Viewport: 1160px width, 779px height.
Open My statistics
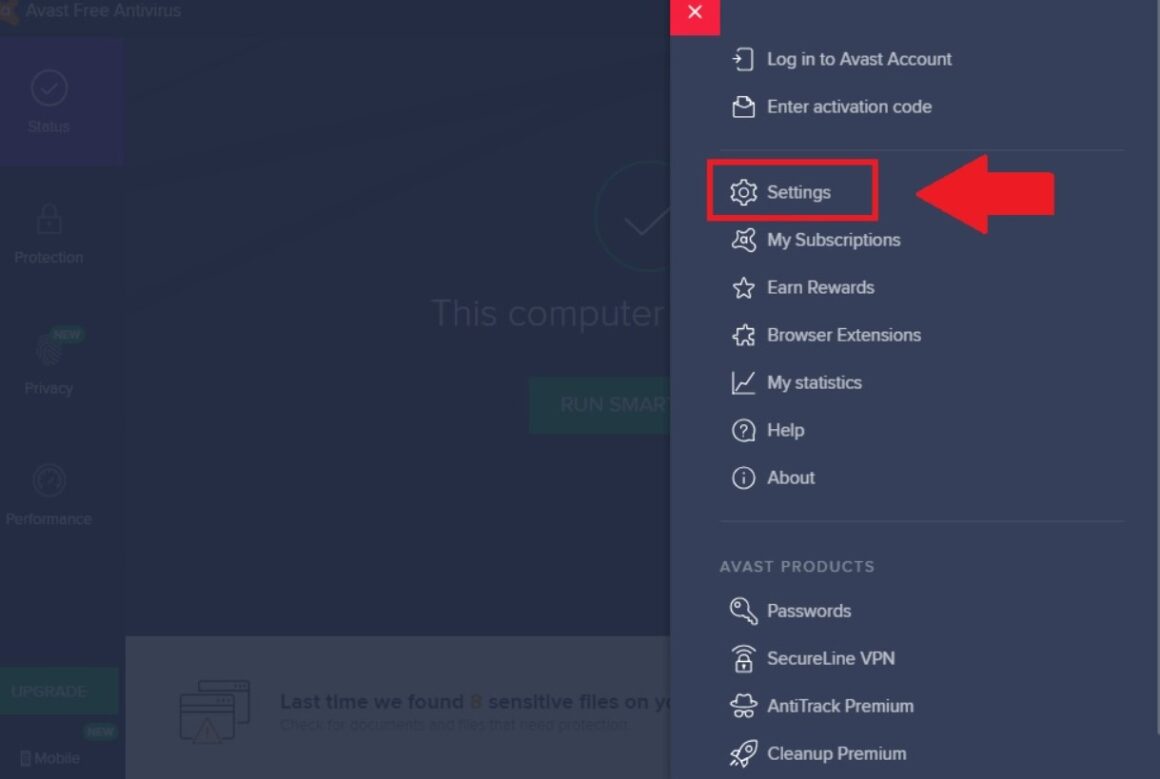814,382
